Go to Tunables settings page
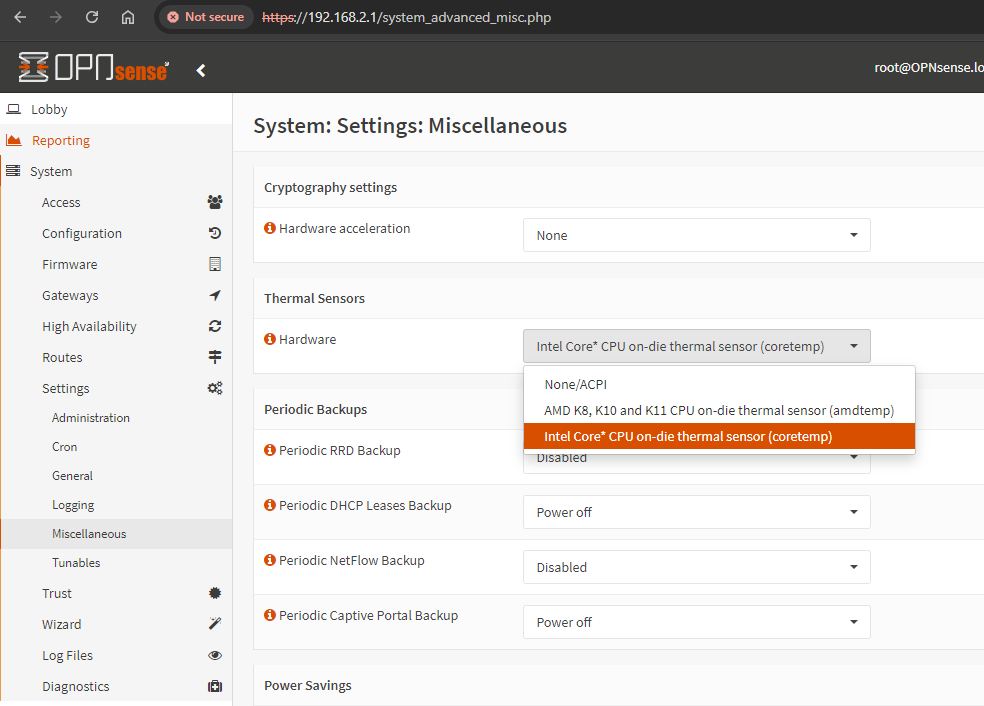This screenshot has width=984, height=706. [x=76, y=562]
